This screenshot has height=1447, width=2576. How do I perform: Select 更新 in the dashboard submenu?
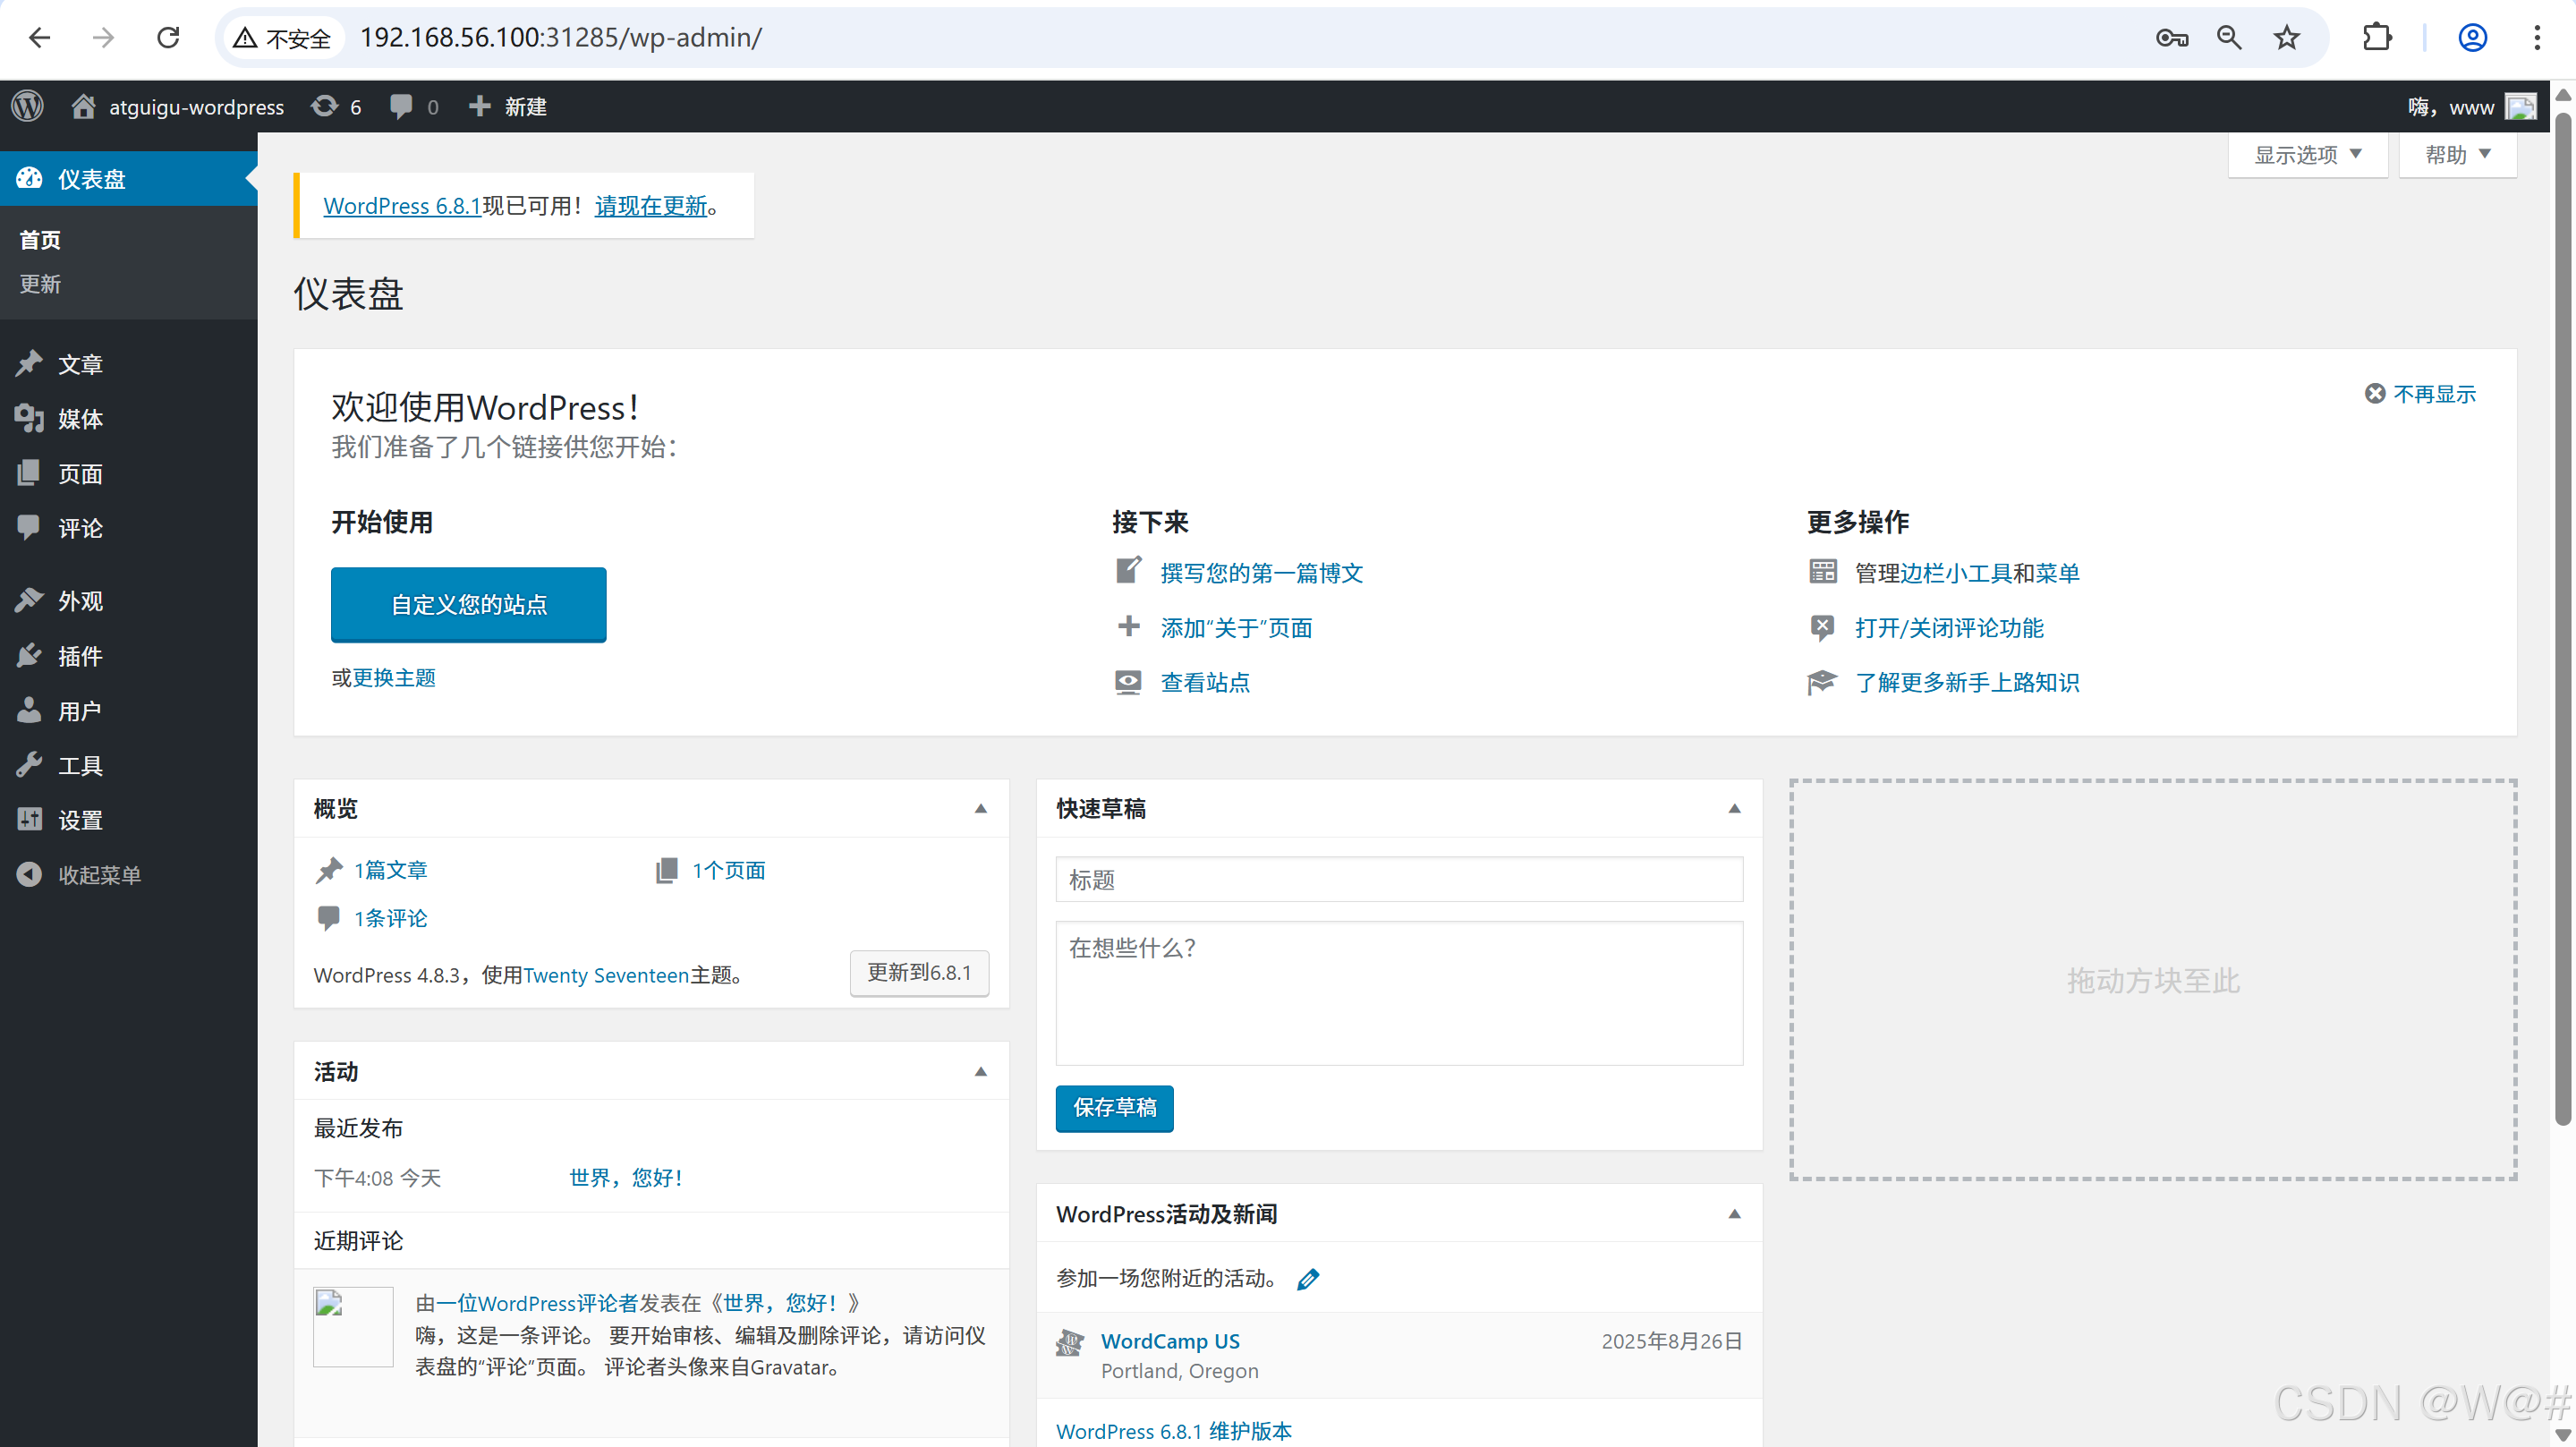coord(40,284)
